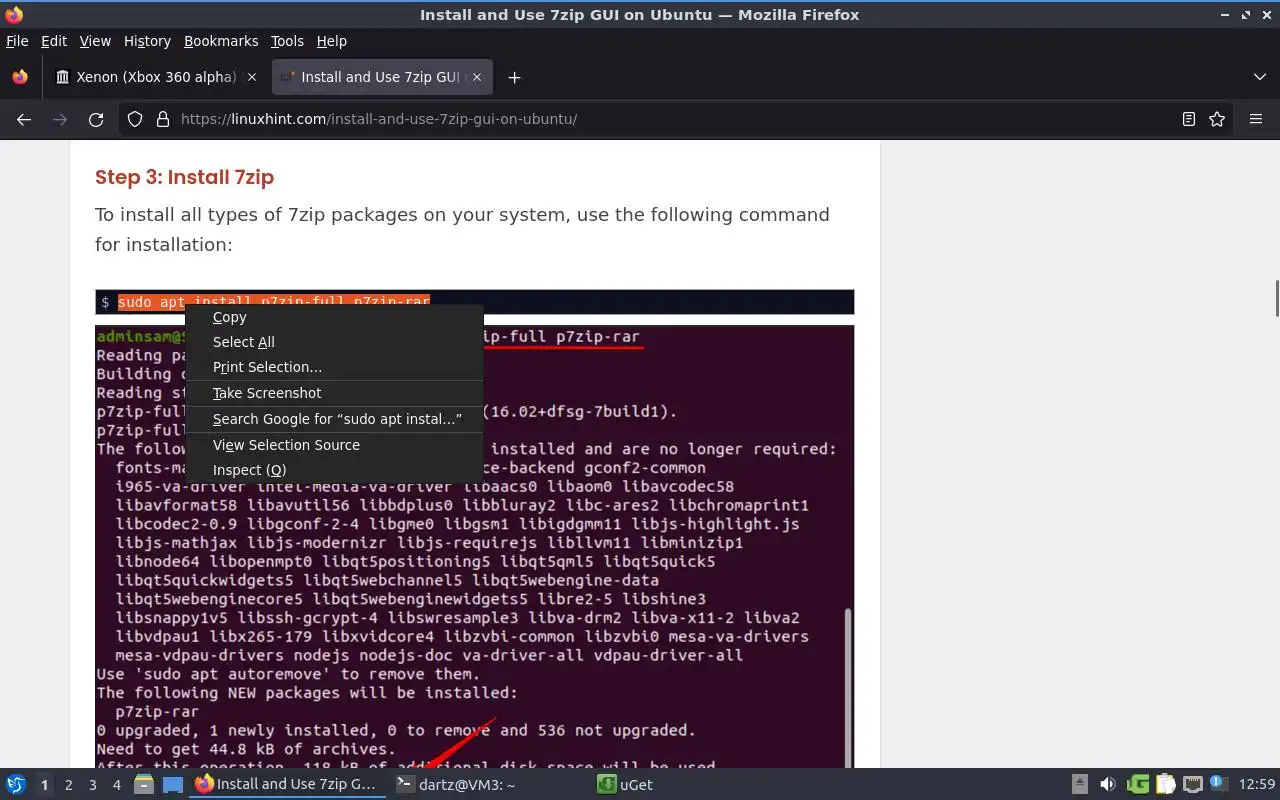Click the volume speaker tray icon
Image resolution: width=1280 pixels, height=800 pixels.
click(x=1108, y=785)
